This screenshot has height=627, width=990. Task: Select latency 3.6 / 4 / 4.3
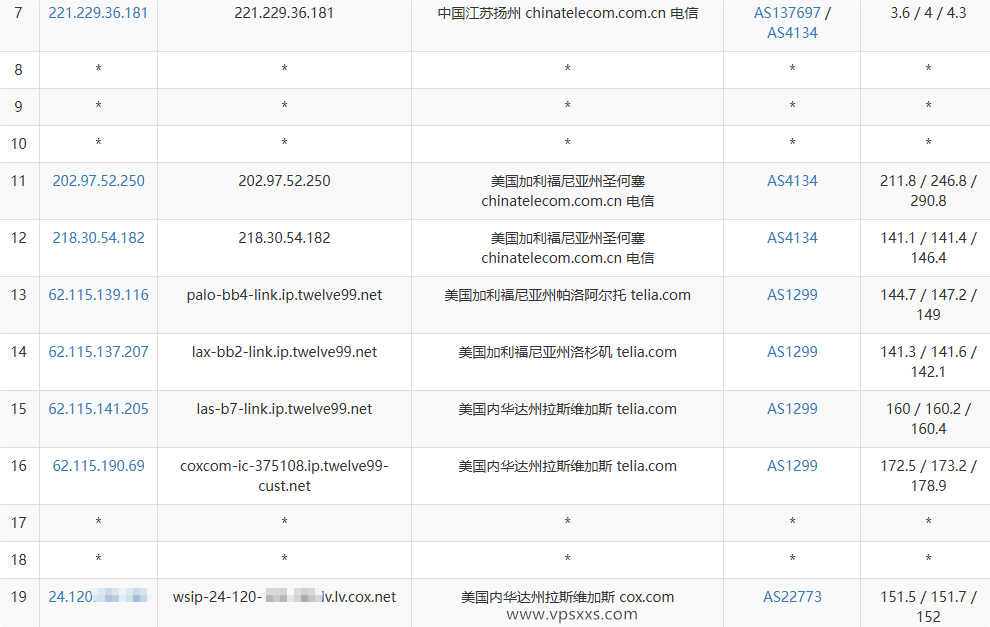[x=928, y=13]
